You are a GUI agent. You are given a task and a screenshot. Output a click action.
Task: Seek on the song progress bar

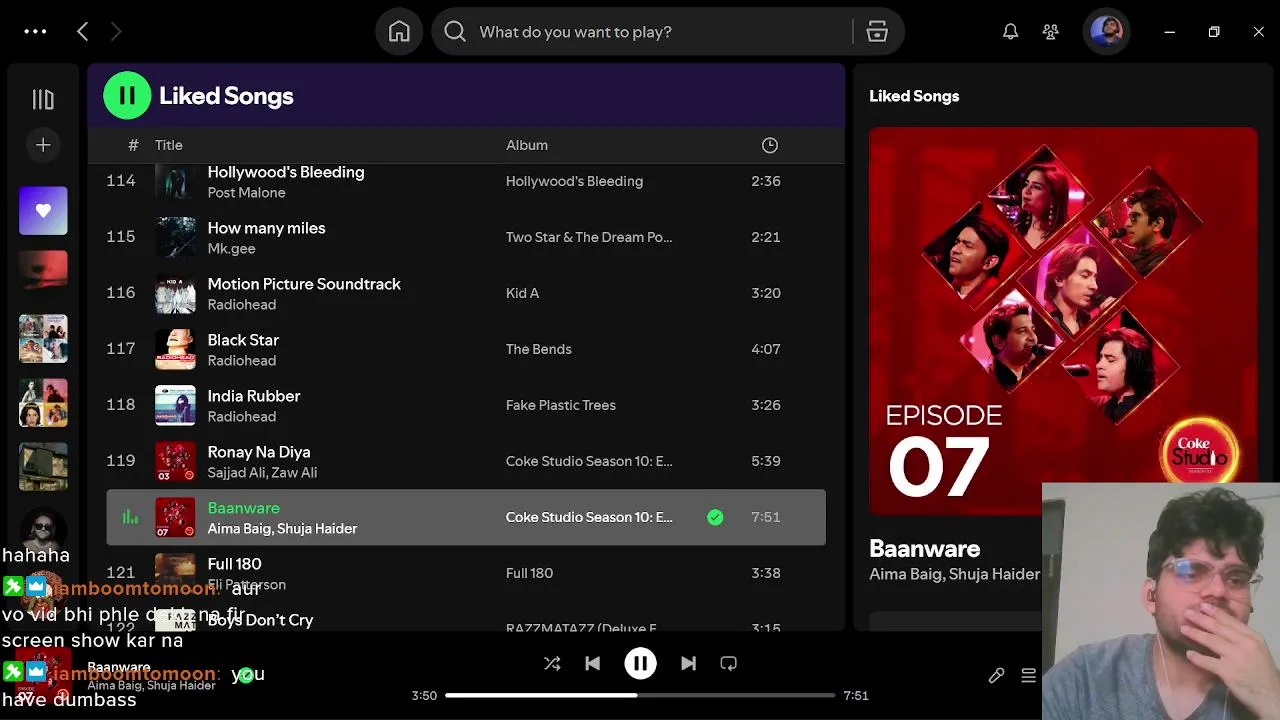(x=640, y=695)
